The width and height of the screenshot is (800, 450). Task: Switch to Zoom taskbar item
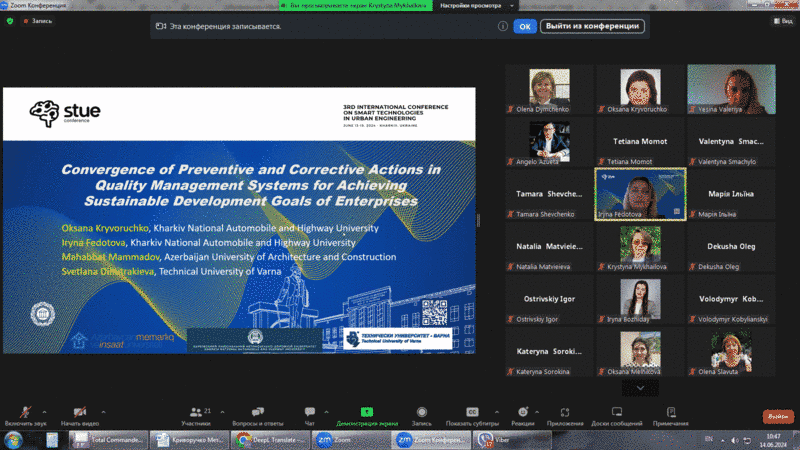point(352,440)
